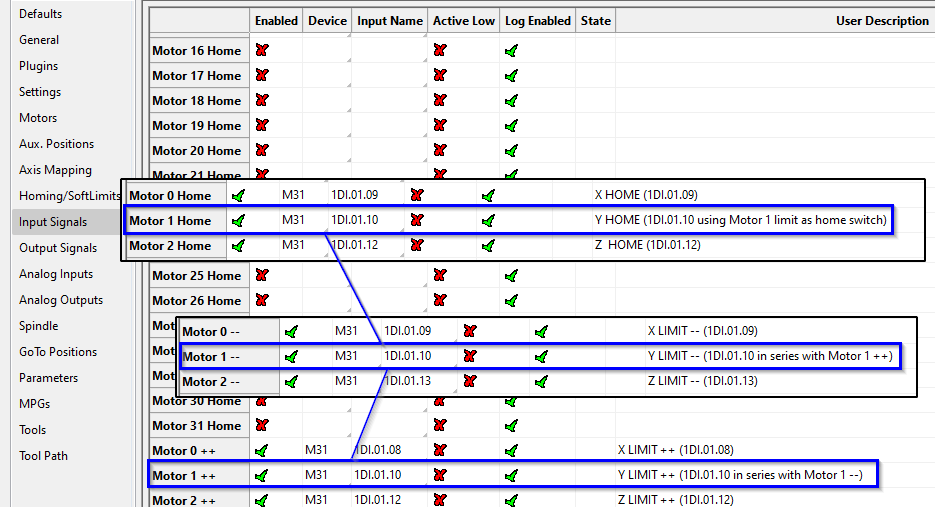Click Log Enabled green check for Motor 17 Home
935x507 pixels.
click(511, 75)
